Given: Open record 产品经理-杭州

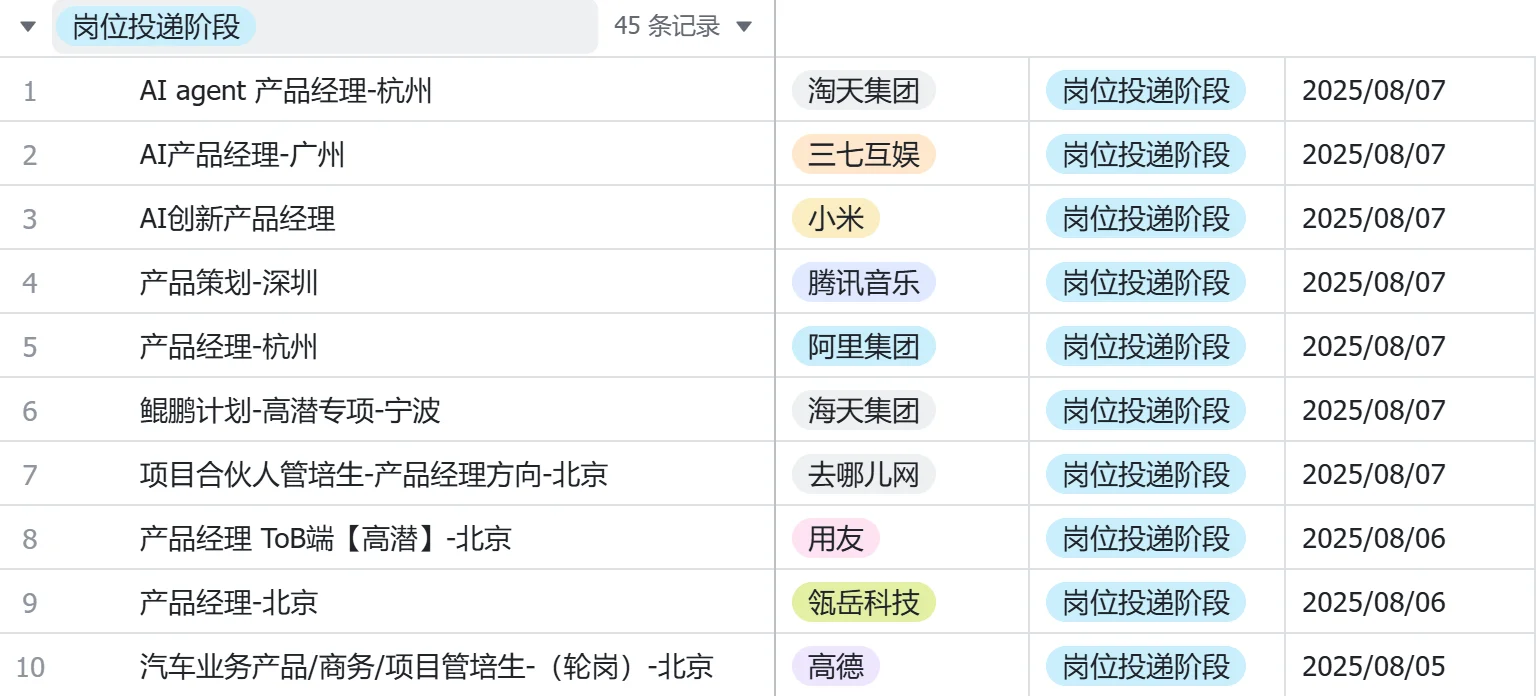Looking at the screenshot, I should (x=229, y=347).
